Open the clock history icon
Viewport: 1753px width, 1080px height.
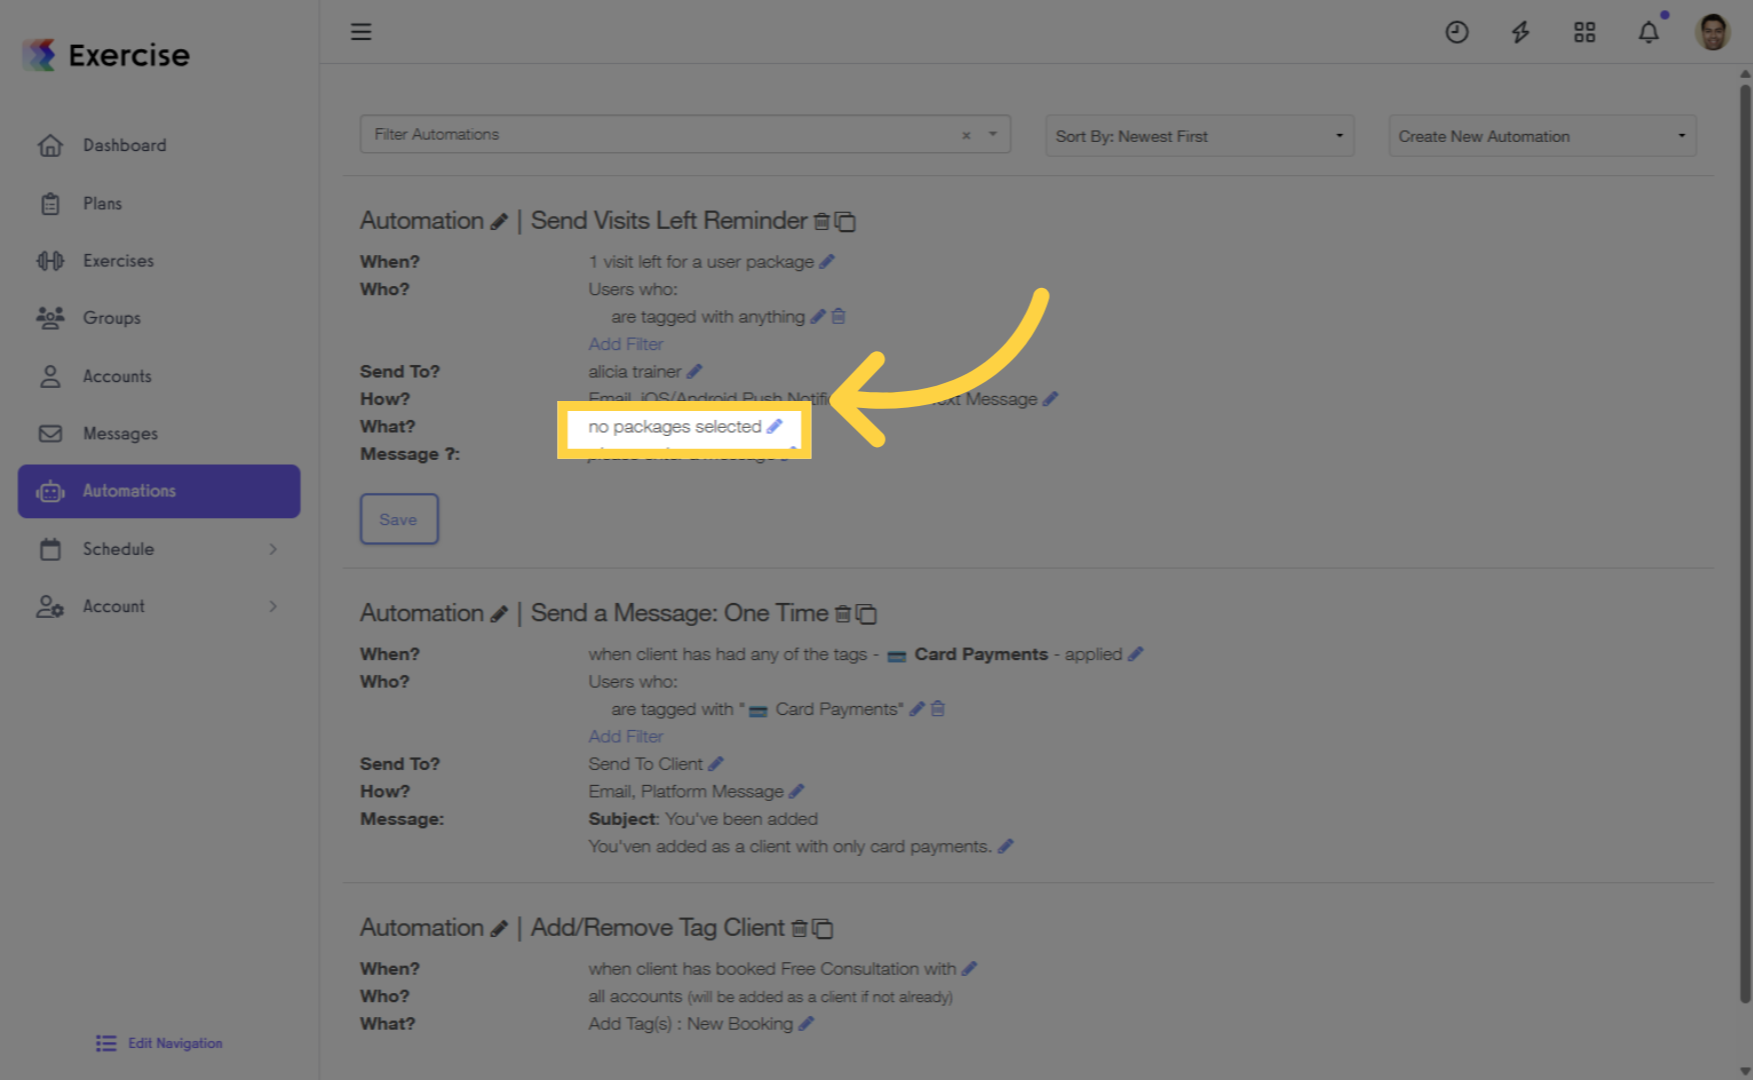pyautogui.click(x=1457, y=32)
